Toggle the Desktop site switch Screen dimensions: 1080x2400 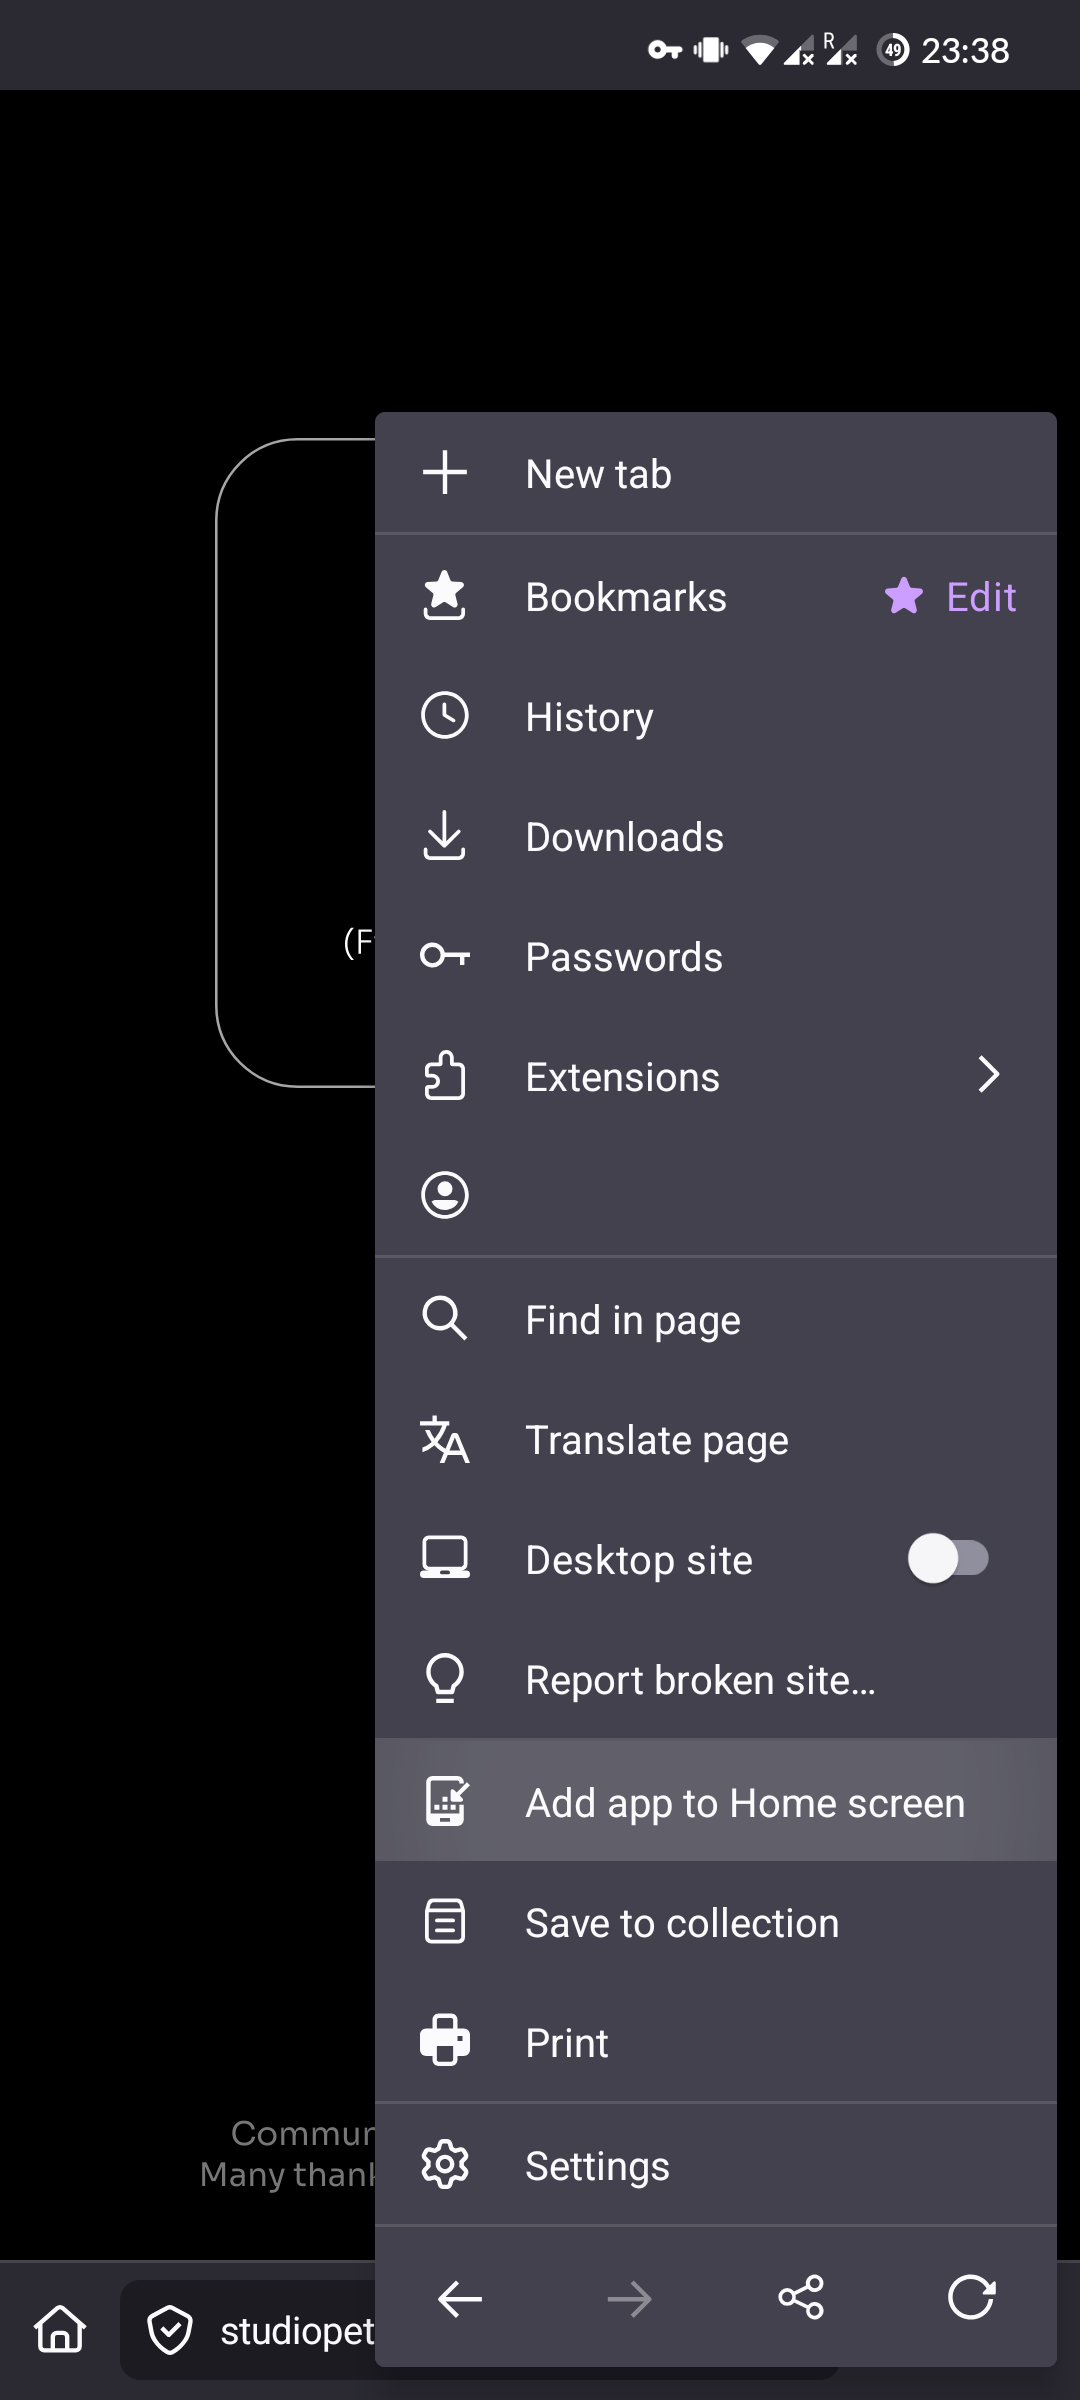948,1559
